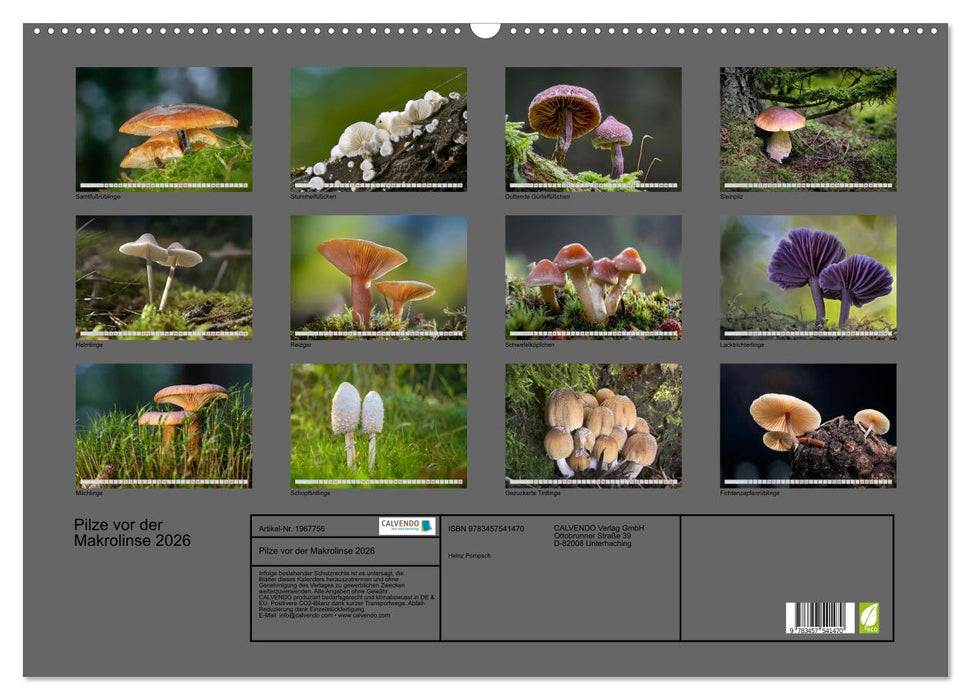Click the Artikel-Nr. 1967756 field
The width and height of the screenshot is (971, 700).
click(x=291, y=528)
